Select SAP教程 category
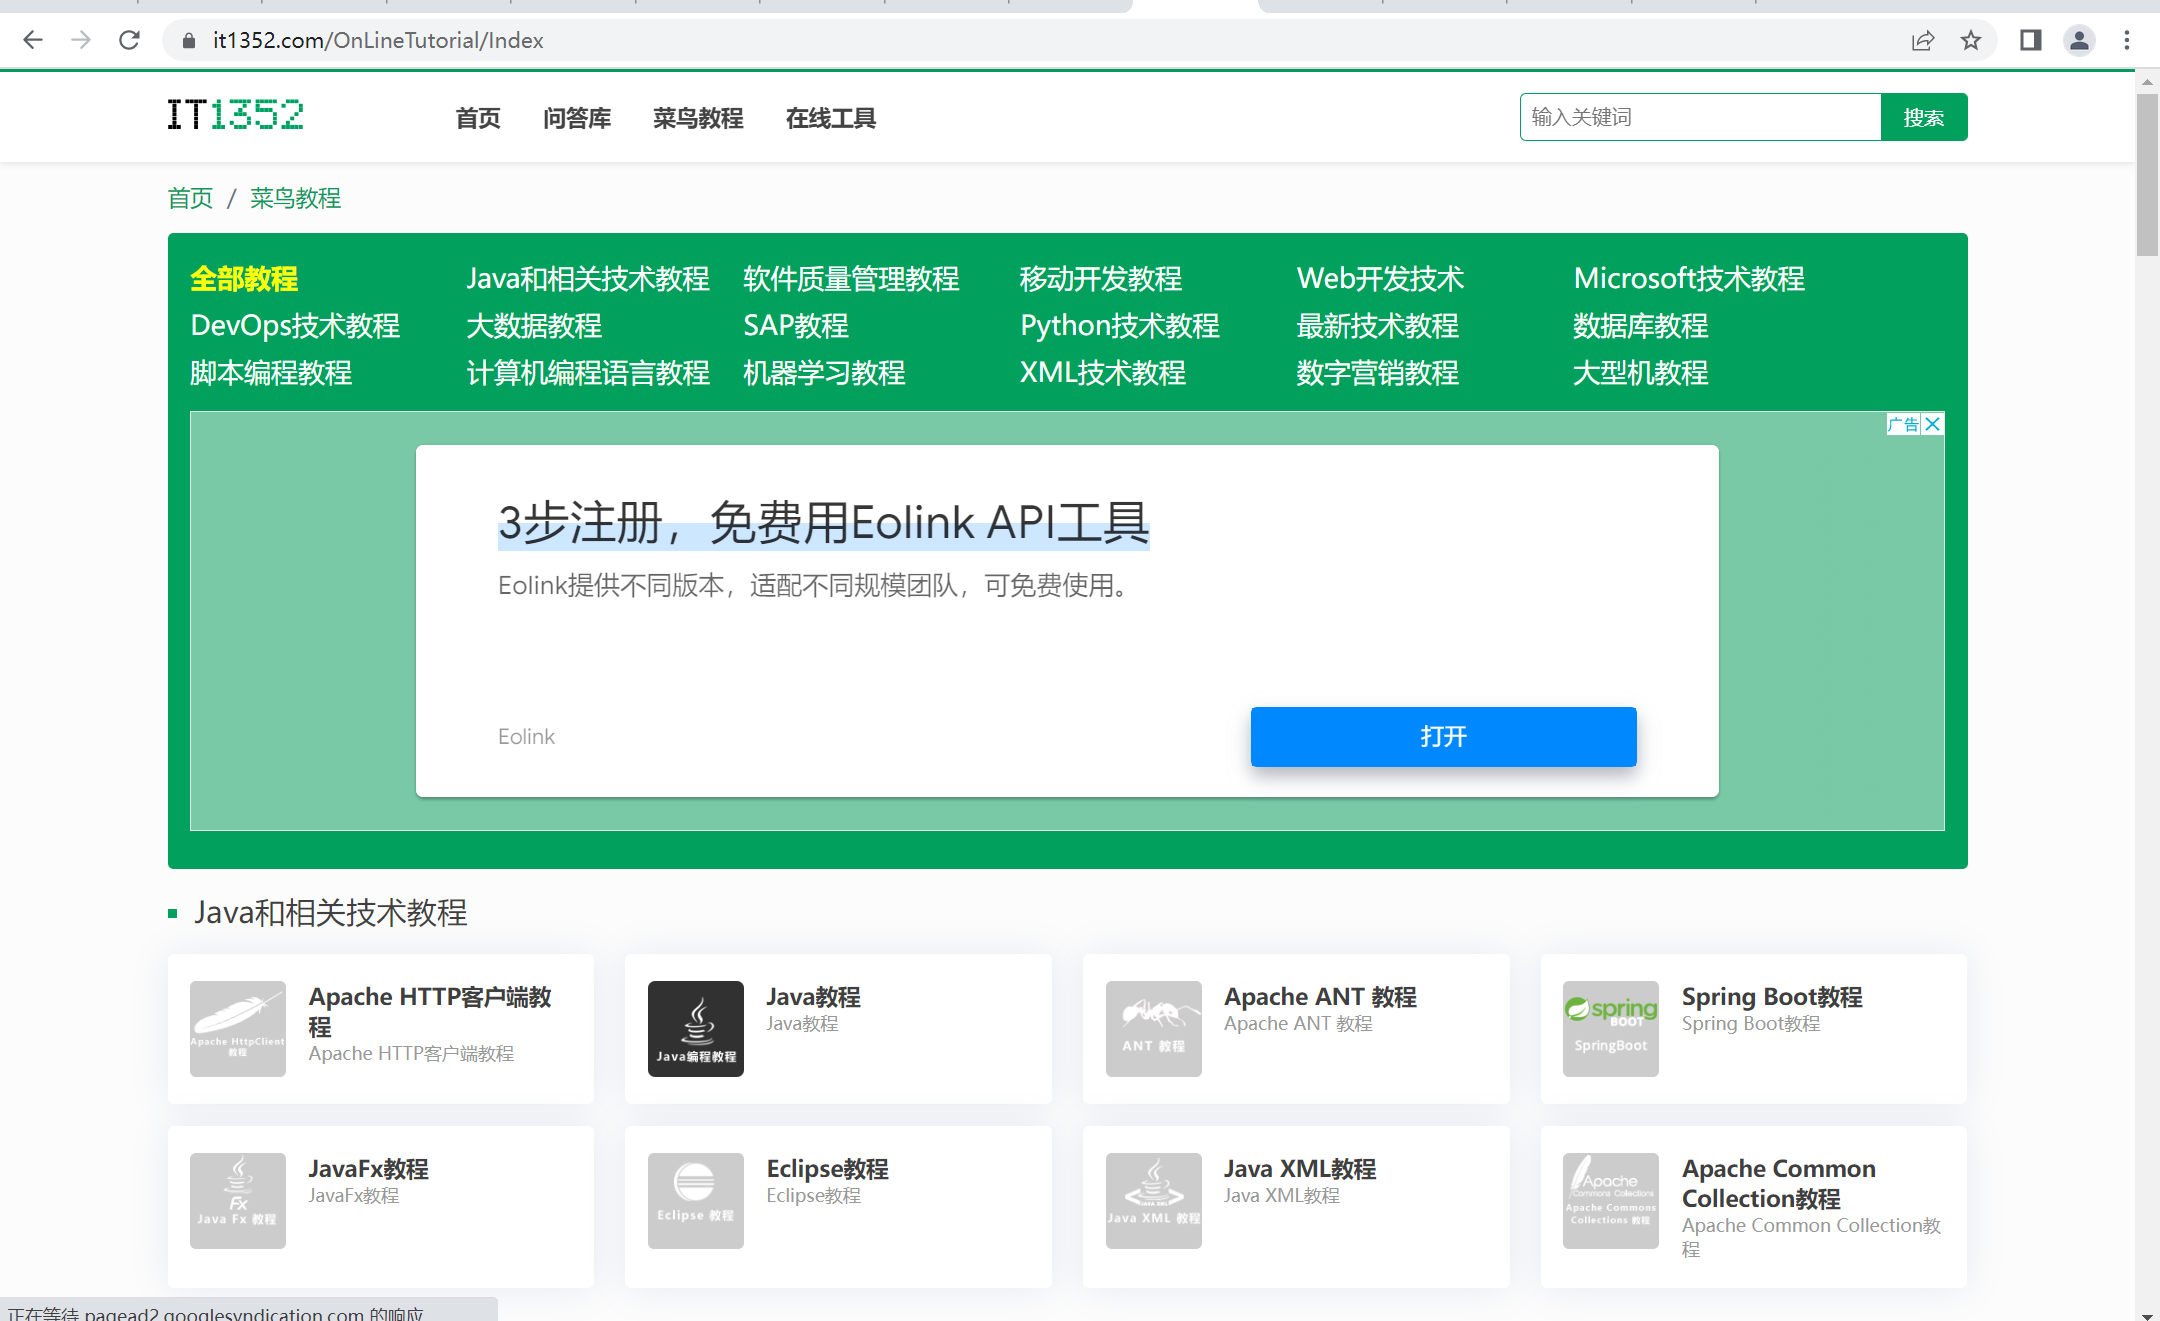Viewport: 2160px width, 1321px height. coord(796,326)
